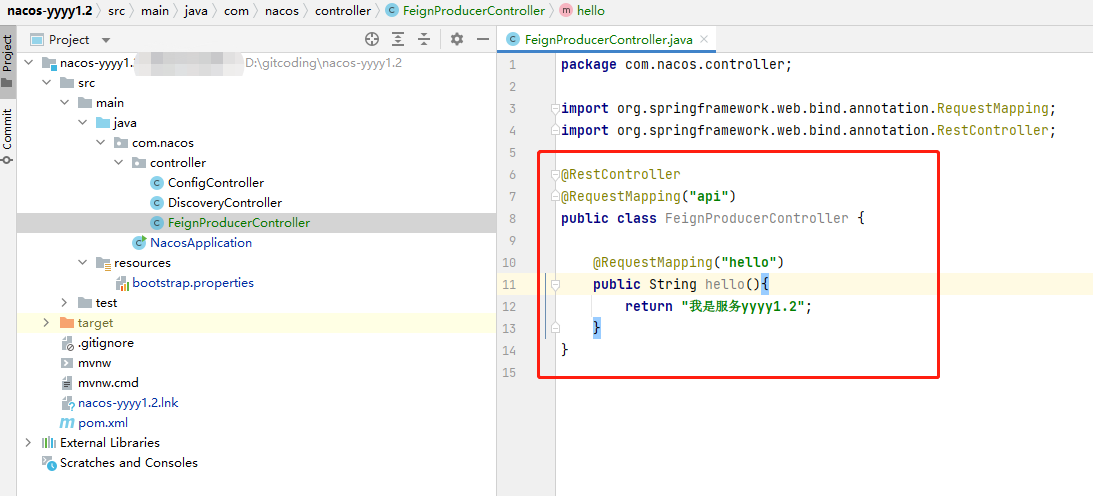The width and height of the screenshot is (1093, 496).
Task: Click com in breadcrumb bar
Action: tap(236, 11)
